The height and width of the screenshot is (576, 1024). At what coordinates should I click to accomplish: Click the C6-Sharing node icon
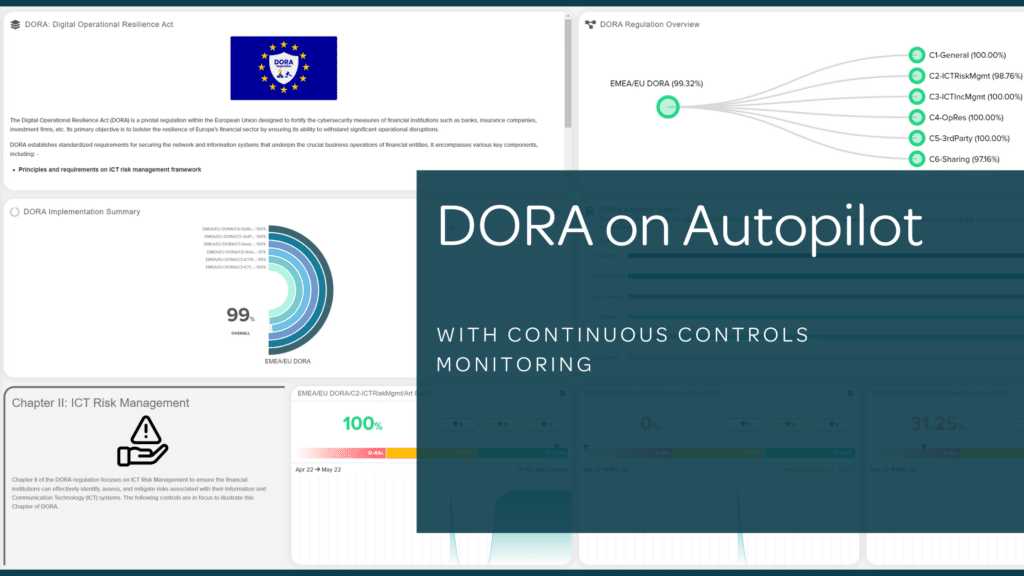[916, 158]
